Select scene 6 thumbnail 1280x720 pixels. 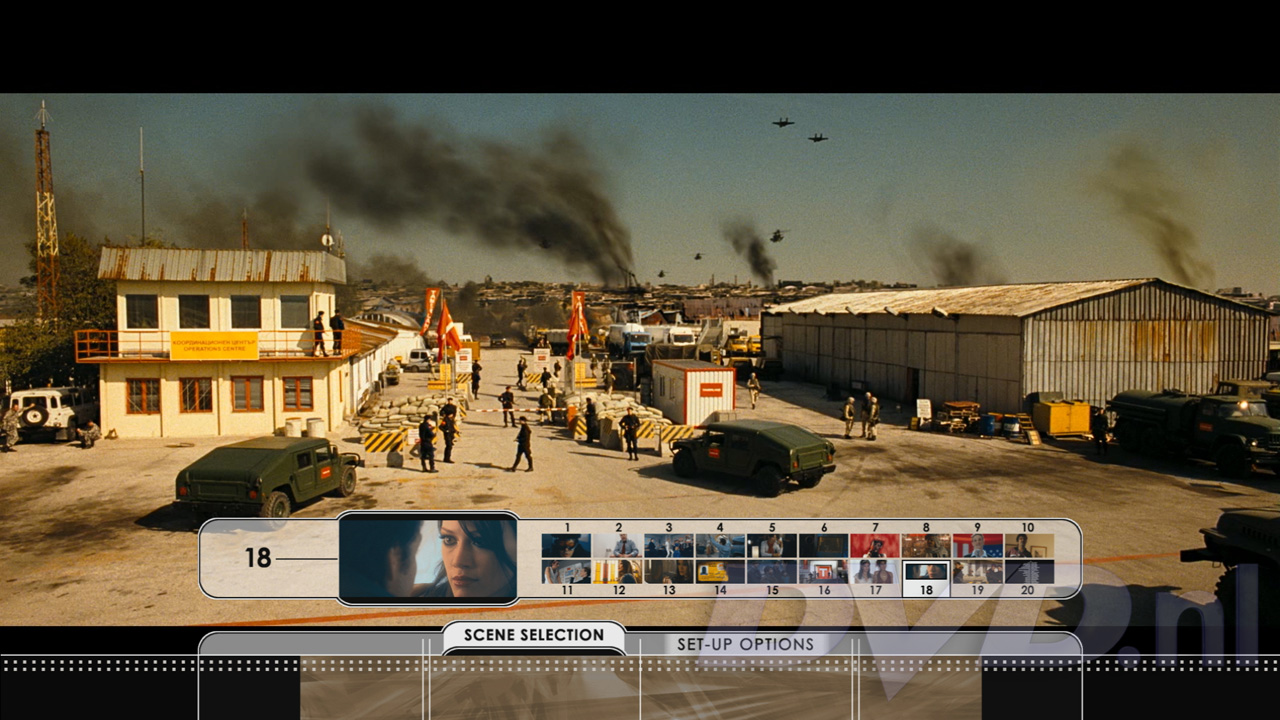tap(823, 545)
